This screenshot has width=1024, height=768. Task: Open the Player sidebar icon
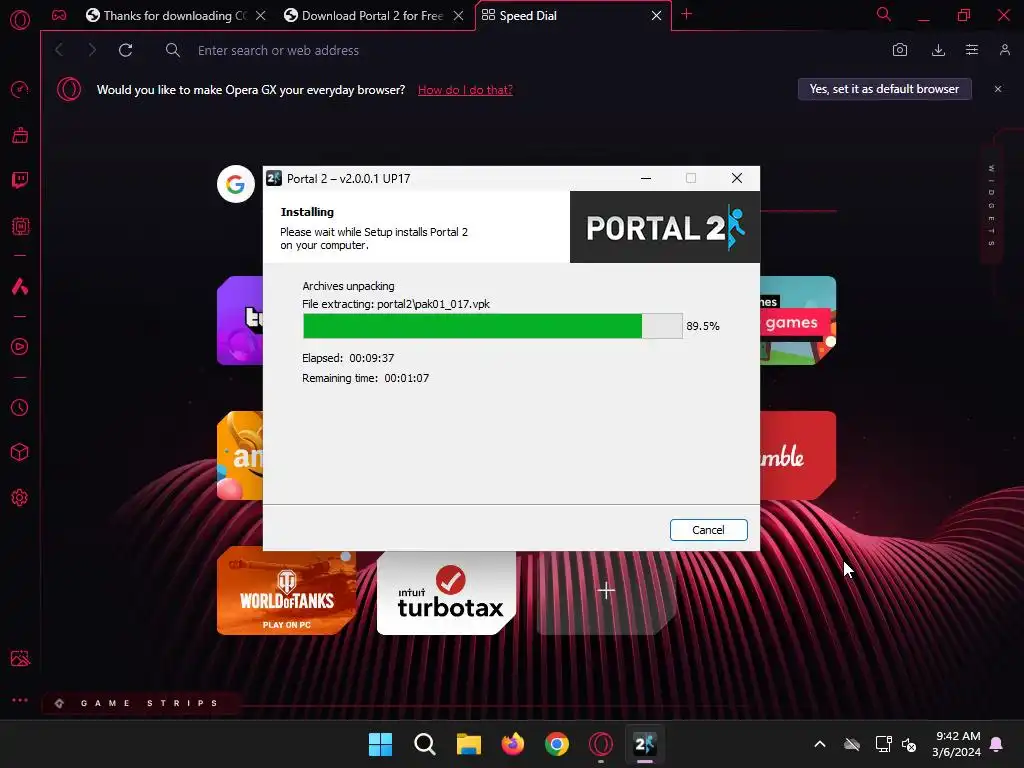[20, 347]
